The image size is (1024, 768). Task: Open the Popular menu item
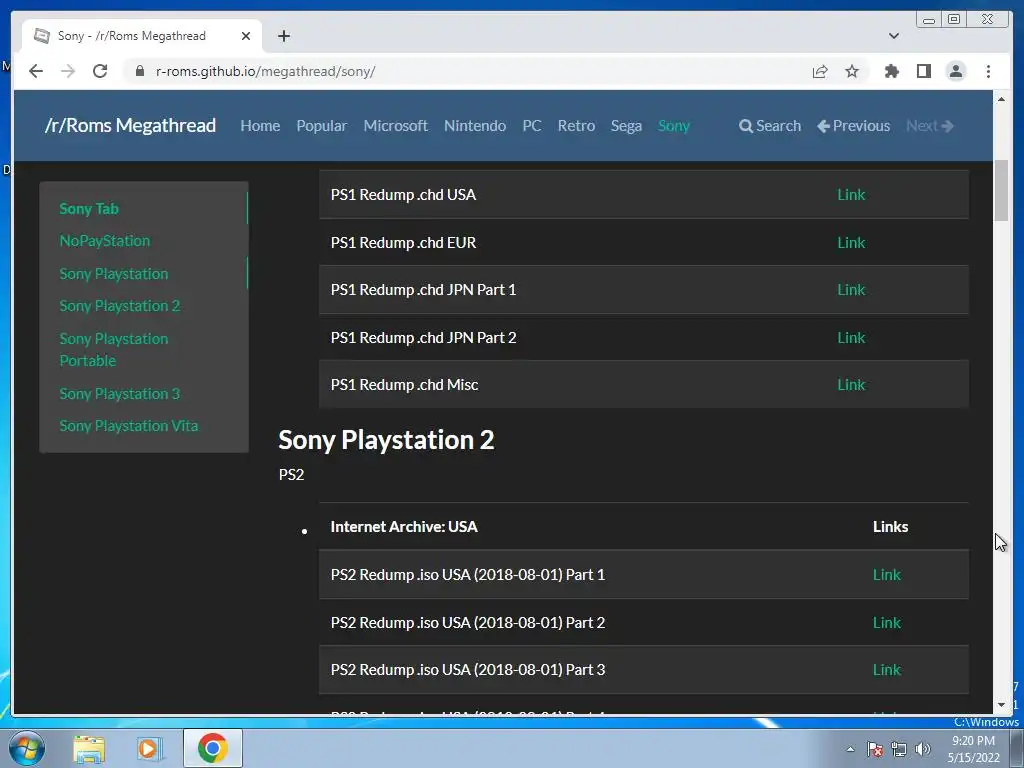click(321, 125)
